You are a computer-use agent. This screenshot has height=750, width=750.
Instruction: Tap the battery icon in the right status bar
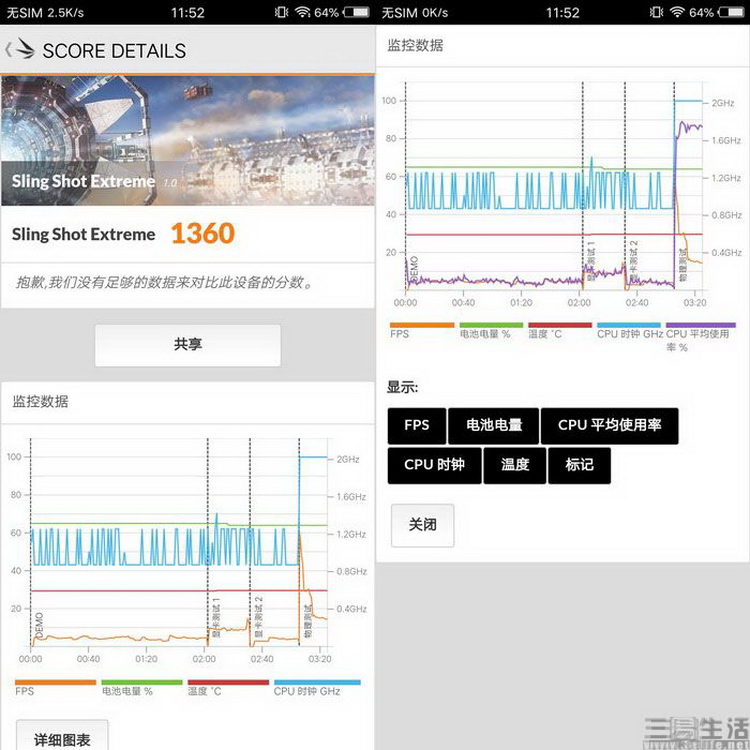pyautogui.click(x=731, y=12)
